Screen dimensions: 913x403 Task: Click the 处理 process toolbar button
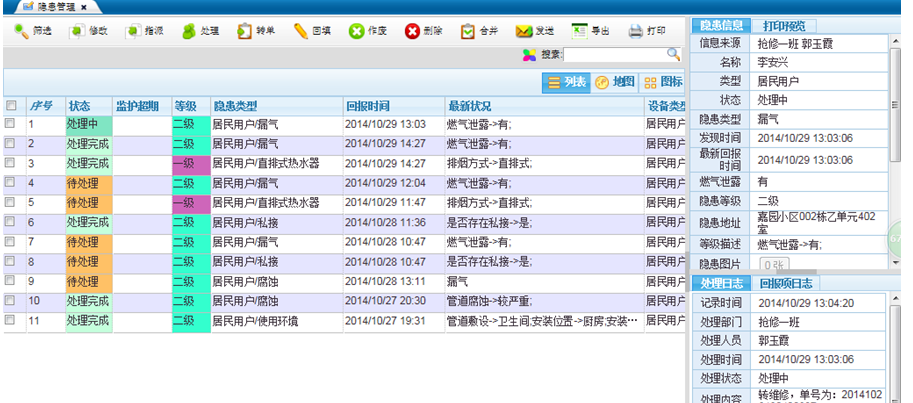[189, 31]
